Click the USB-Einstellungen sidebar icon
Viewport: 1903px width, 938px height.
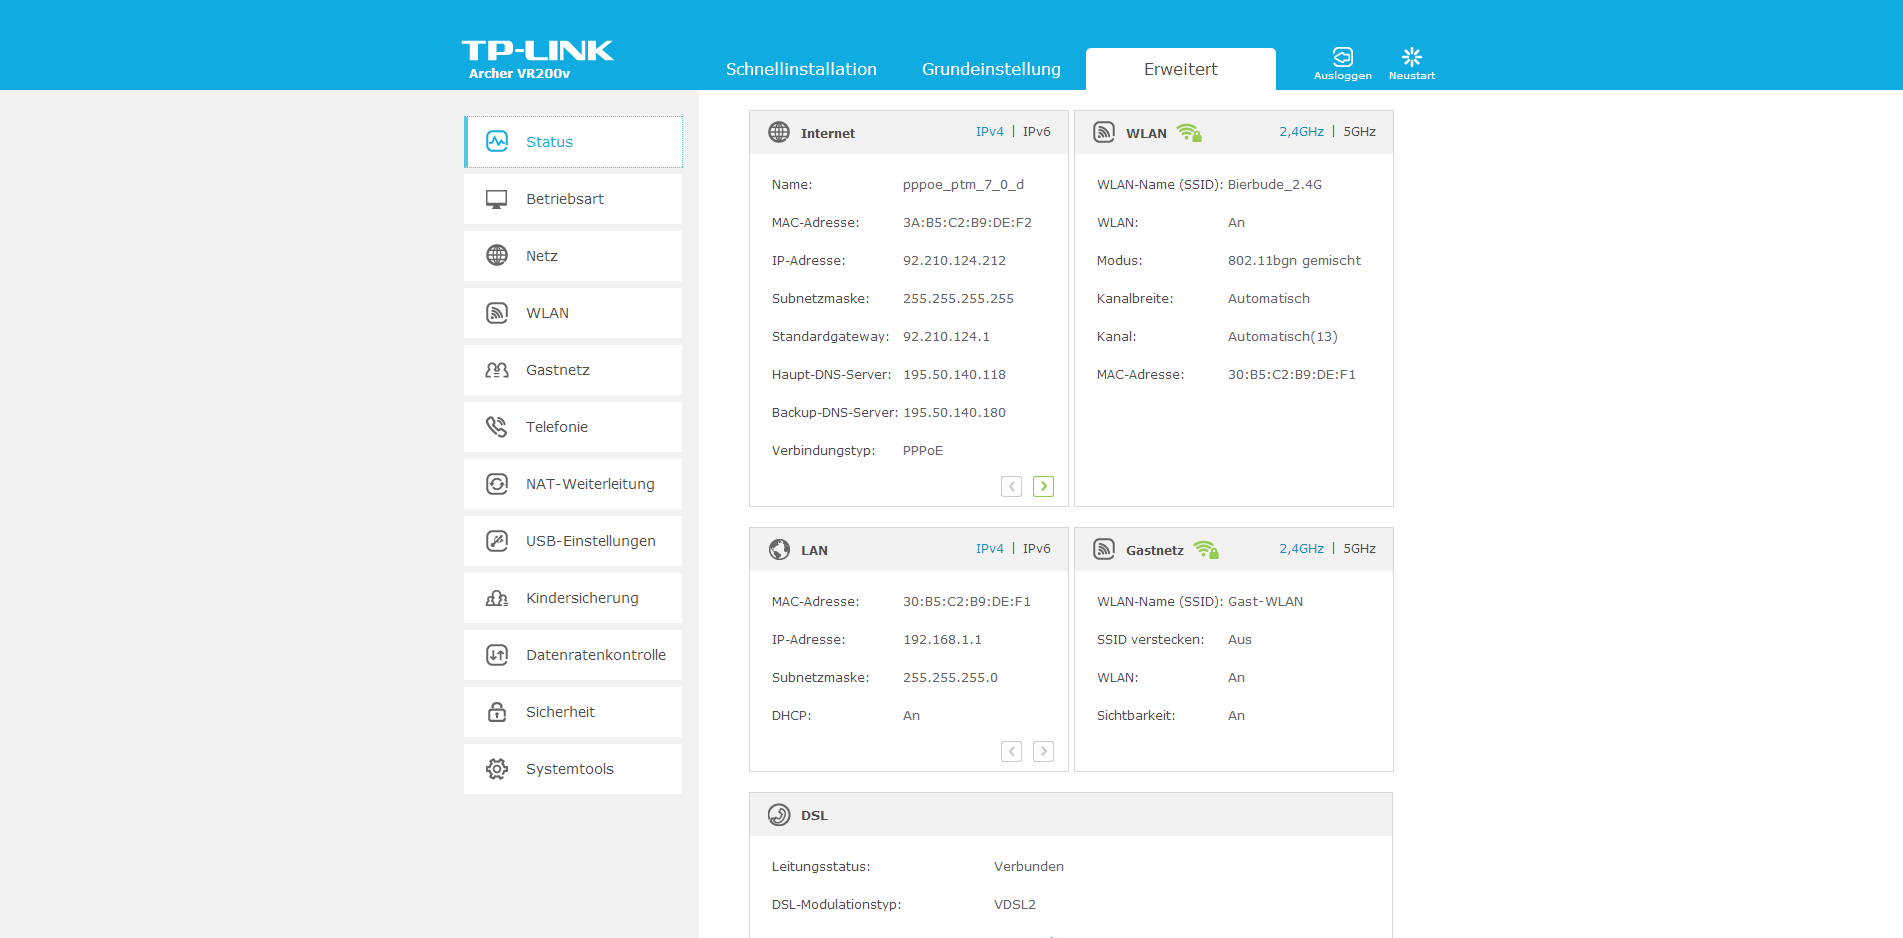pyautogui.click(x=496, y=541)
